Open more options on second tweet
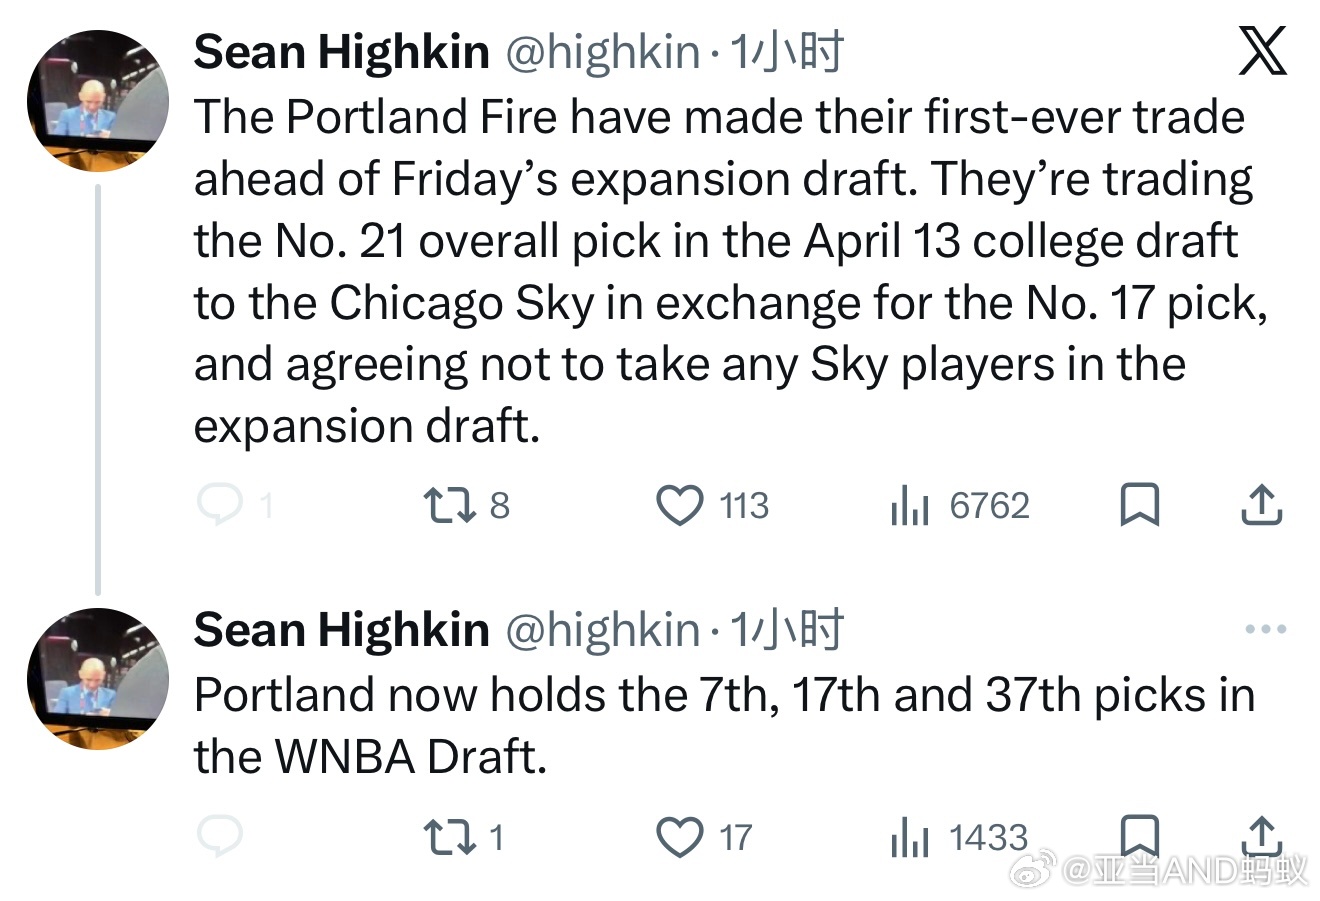The width and height of the screenshot is (1320, 901). pos(1265,630)
